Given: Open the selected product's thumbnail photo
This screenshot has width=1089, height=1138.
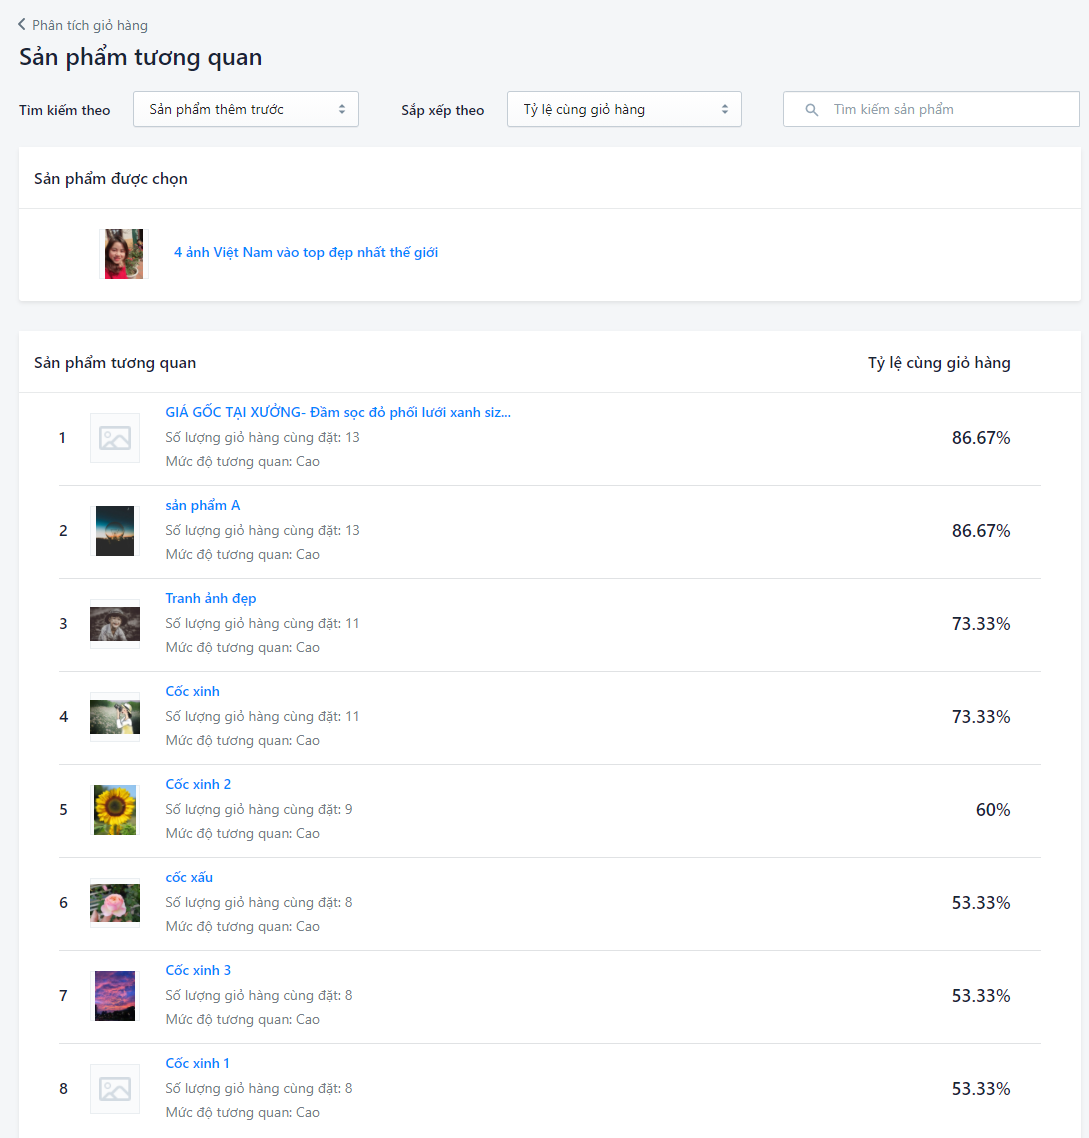Looking at the screenshot, I should coord(124,254).
